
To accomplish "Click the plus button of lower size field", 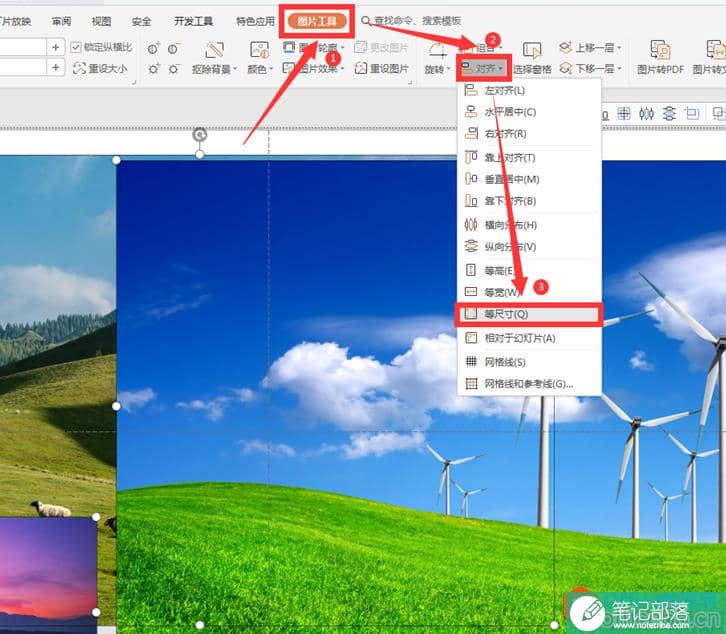I will coord(56,68).
